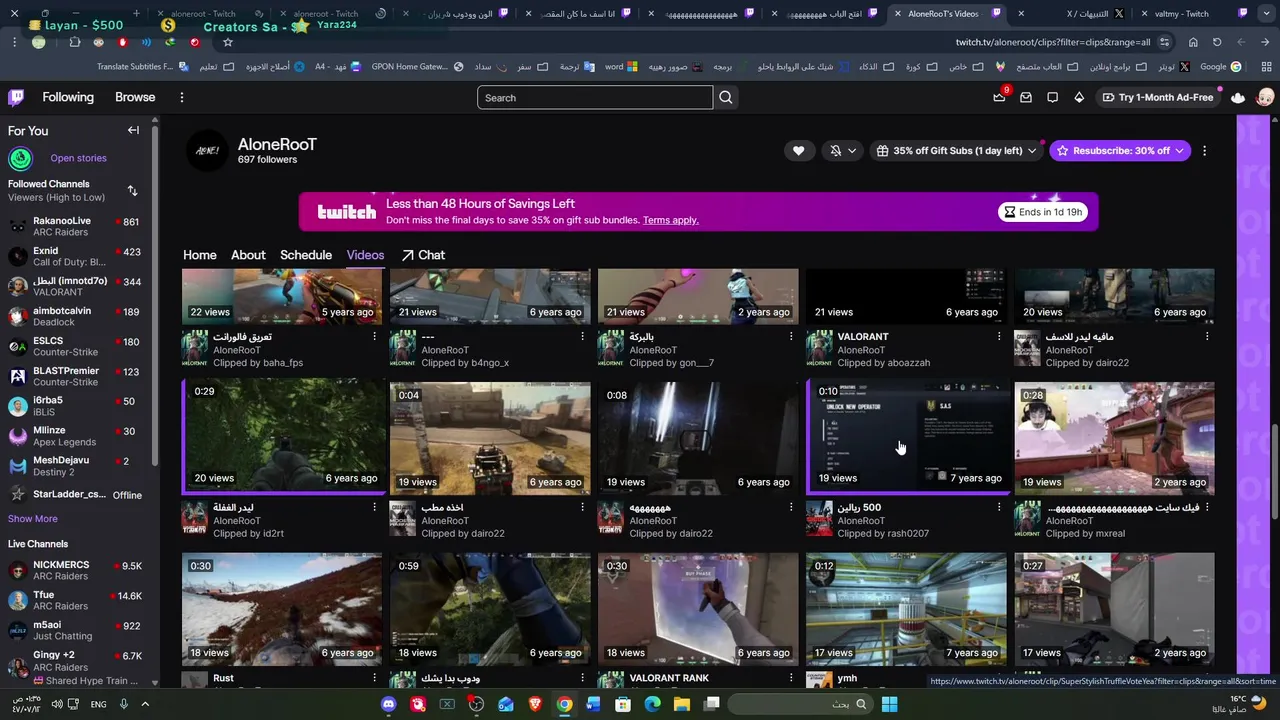This screenshot has height=720, width=1280.
Task: Open Microsoft Store from the taskbar
Action: (x=623, y=704)
